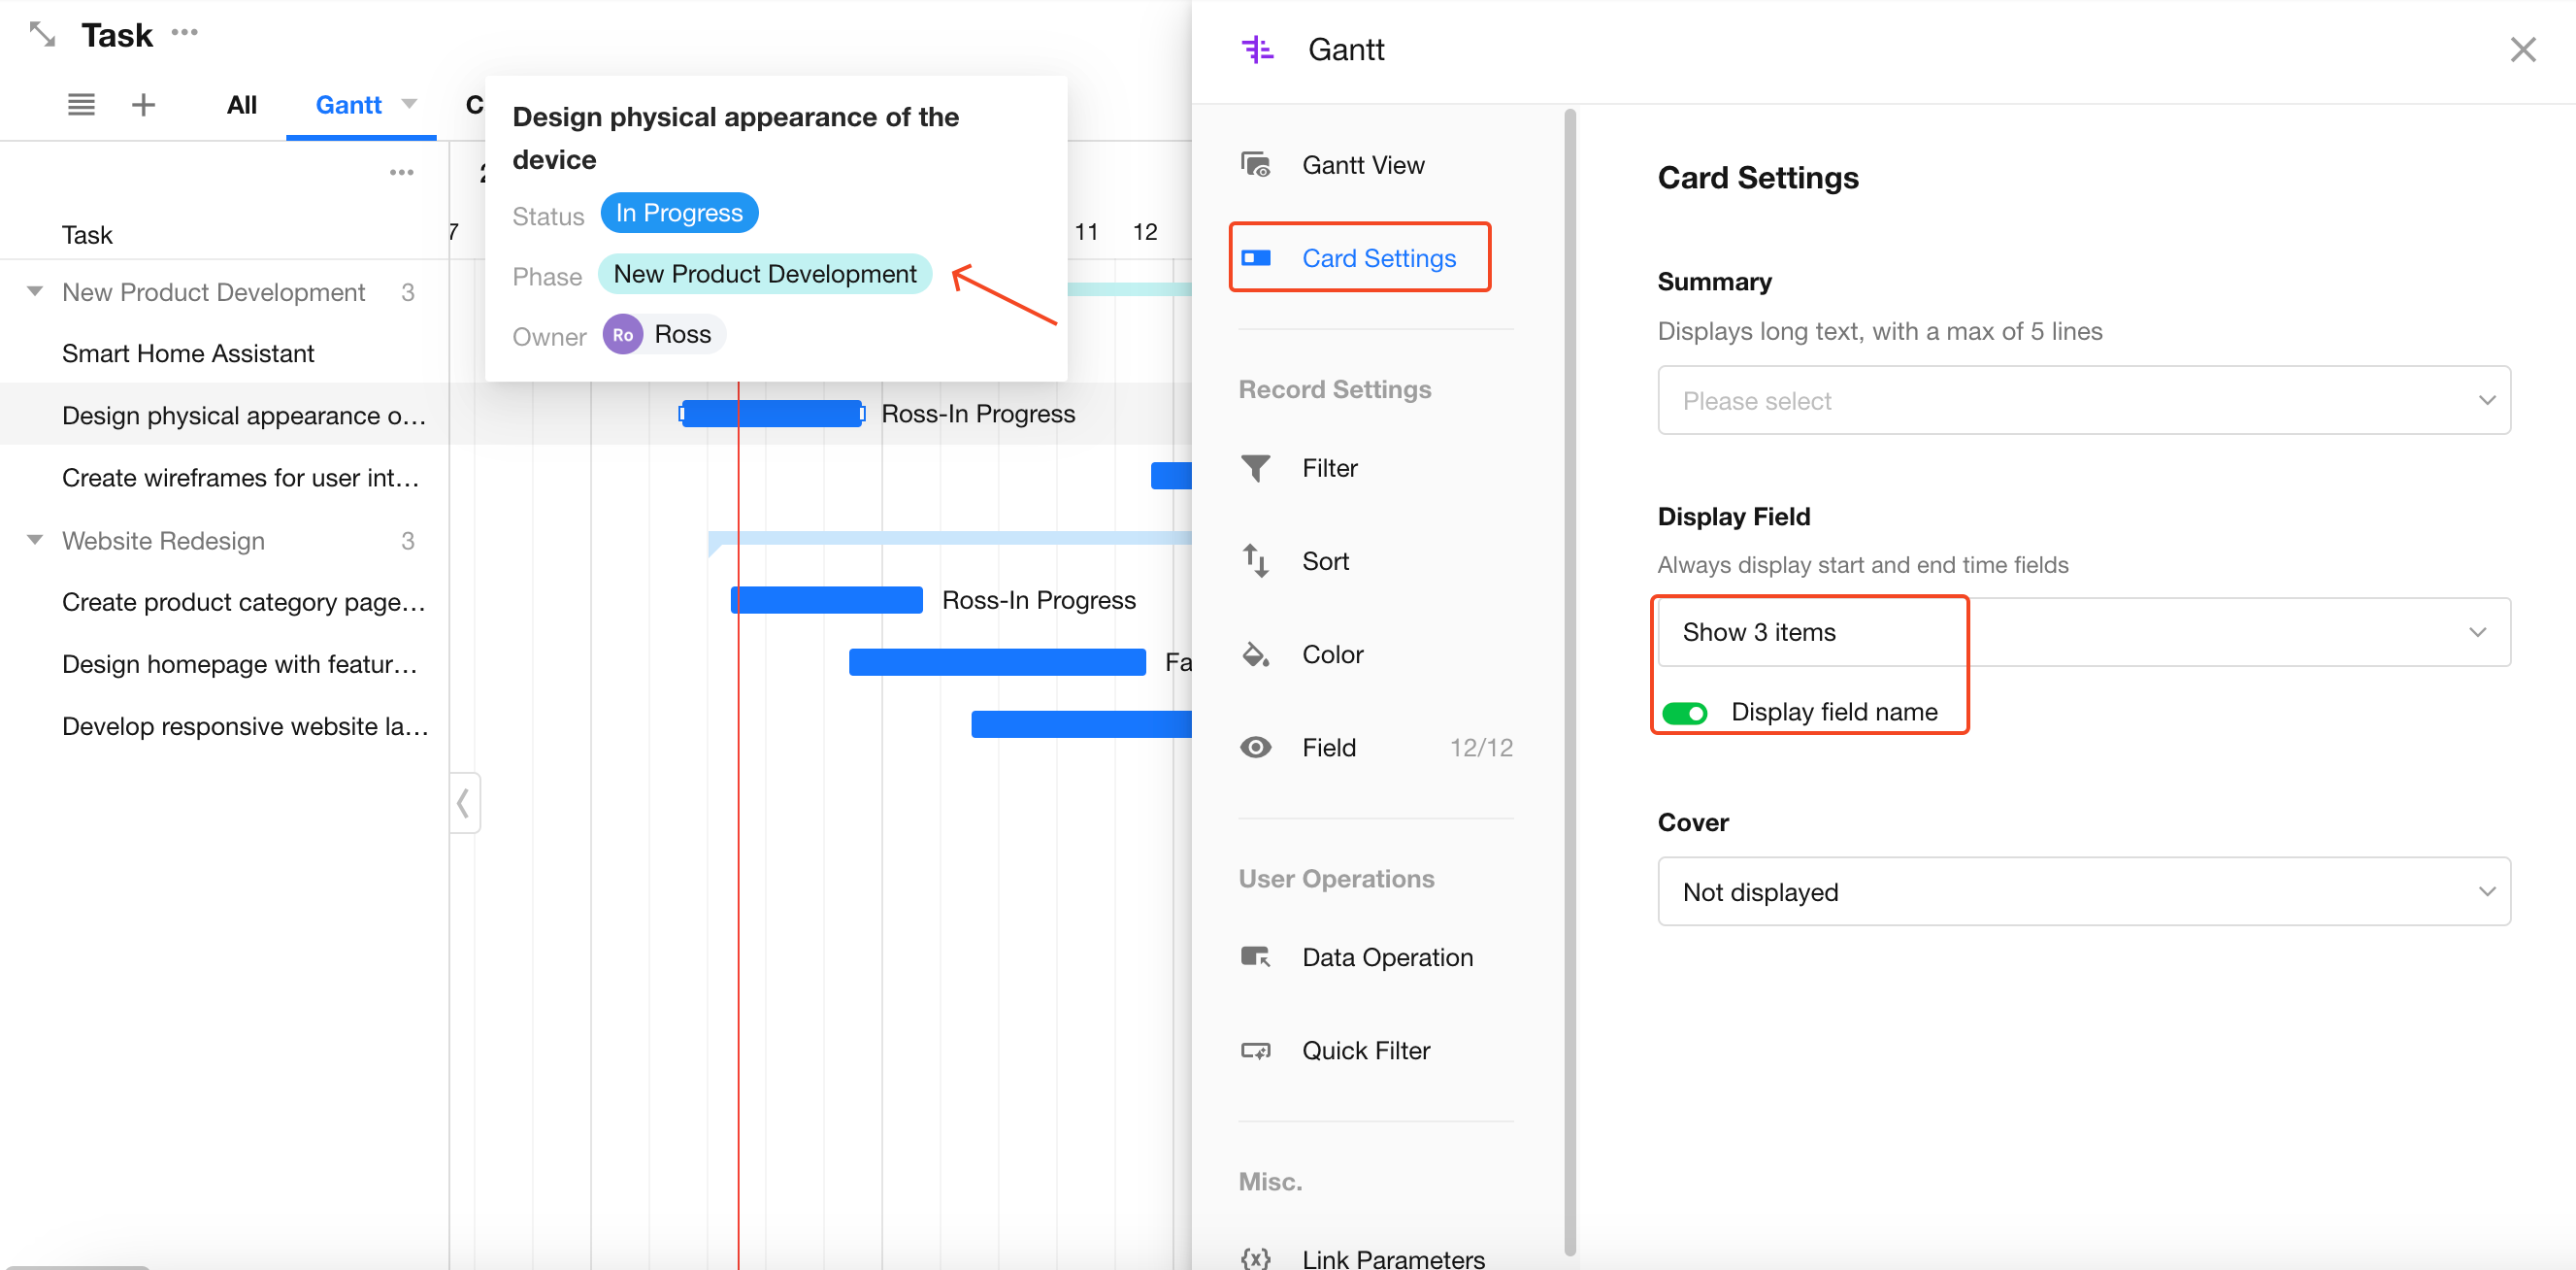The width and height of the screenshot is (2576, 1270).
Task: Toggle the Display field name switch
Action: (x=1684, y=712)
